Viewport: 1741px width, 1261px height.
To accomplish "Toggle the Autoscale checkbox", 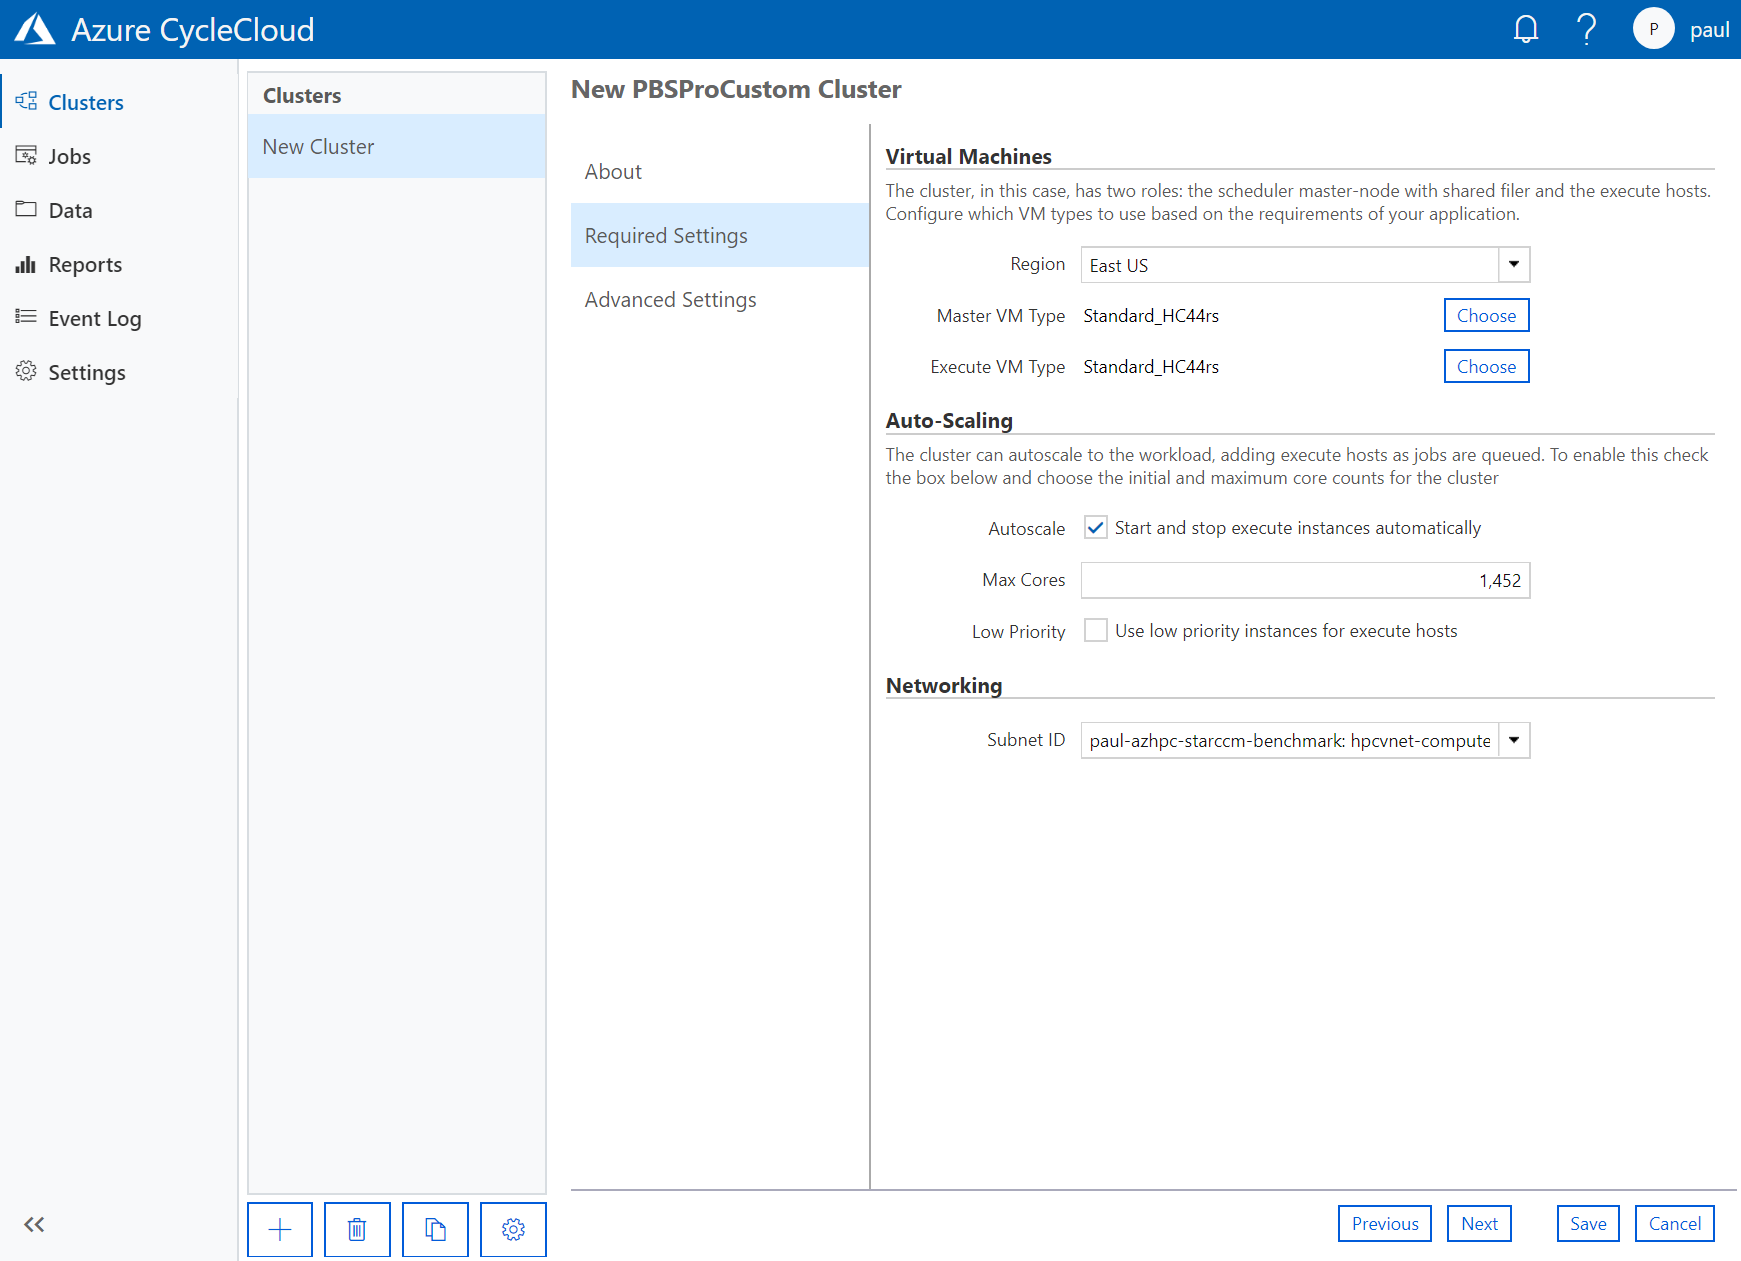I will [1096, 528].
